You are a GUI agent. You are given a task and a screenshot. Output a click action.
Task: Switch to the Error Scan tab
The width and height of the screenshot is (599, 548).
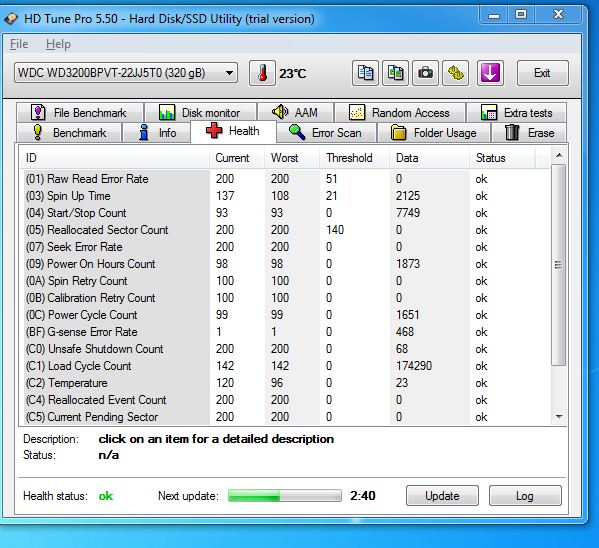[x=327, y=133]
